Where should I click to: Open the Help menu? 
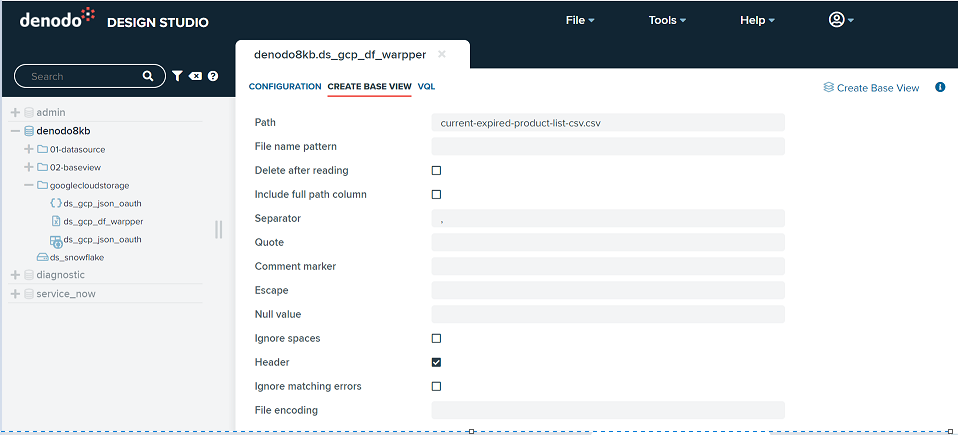(x=758, y=20)
